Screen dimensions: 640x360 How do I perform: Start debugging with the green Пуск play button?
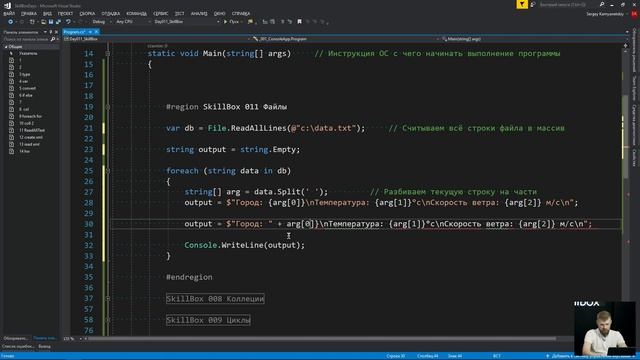(x=231, y=22)
